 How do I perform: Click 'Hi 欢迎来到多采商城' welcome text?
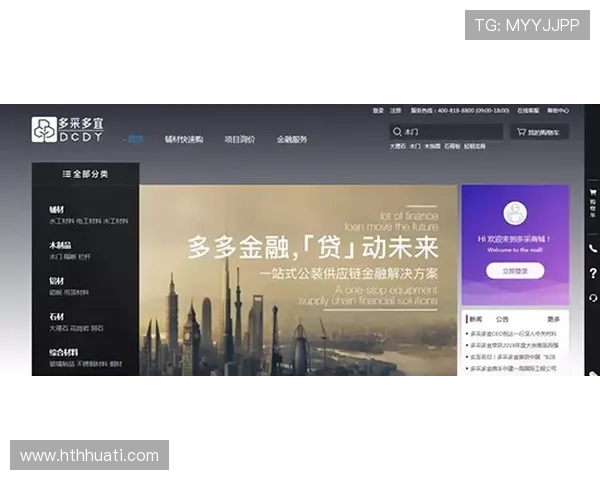pyautogui.click(x=515, y=239)
